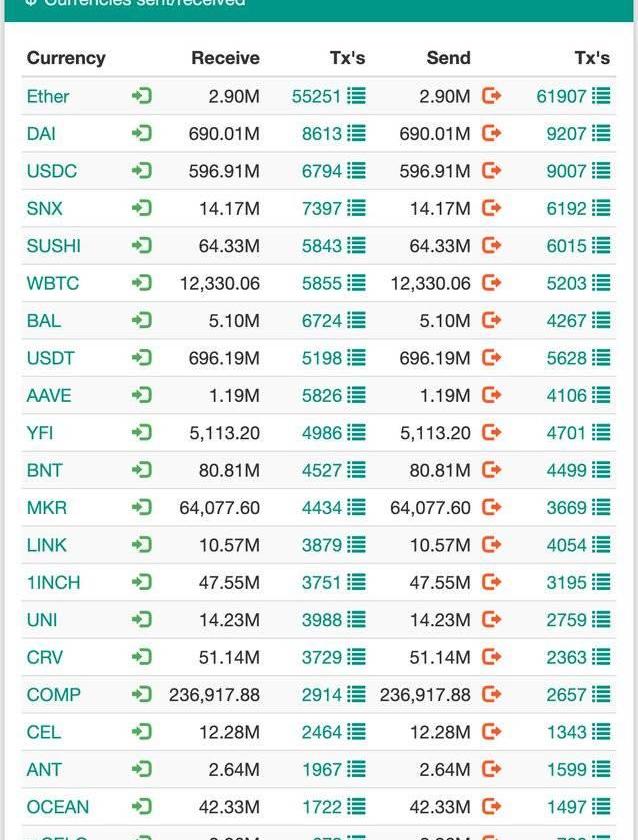Click the Receive column header
Screen dimensions: 638x840
click(x=225, y=58)
